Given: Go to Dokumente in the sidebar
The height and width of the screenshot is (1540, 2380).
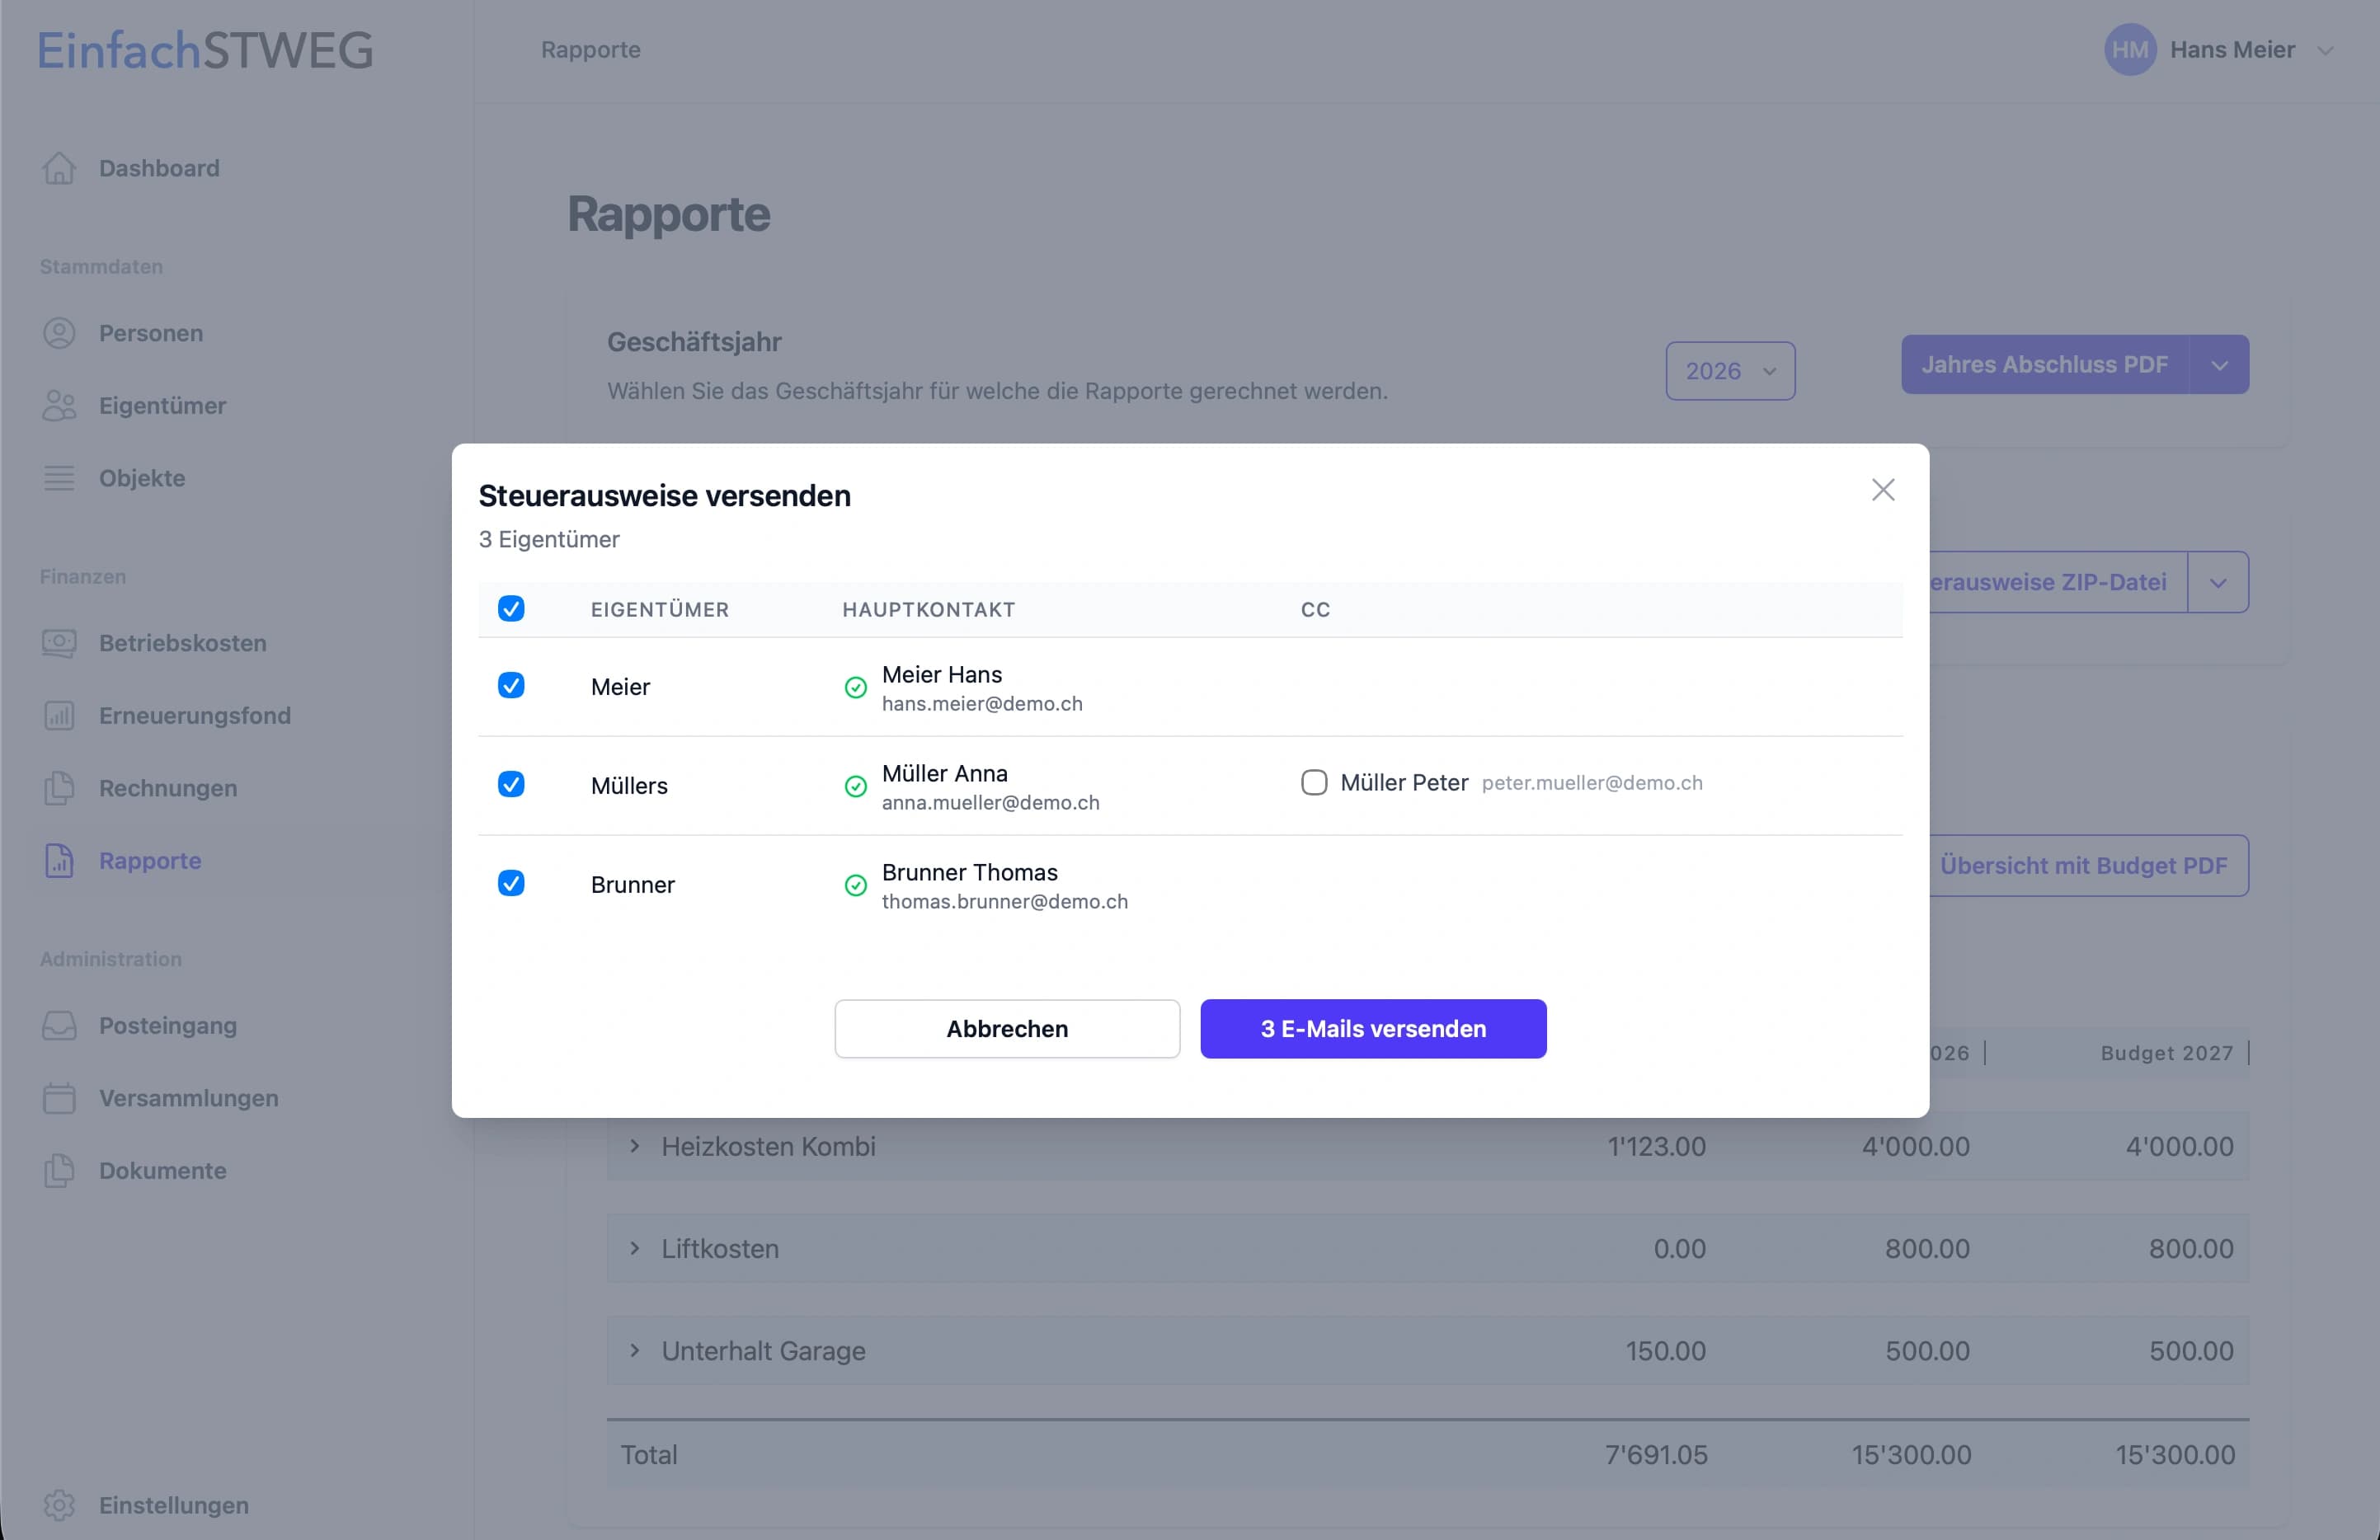Looking at the screenshot, I should coord(162,1170).
